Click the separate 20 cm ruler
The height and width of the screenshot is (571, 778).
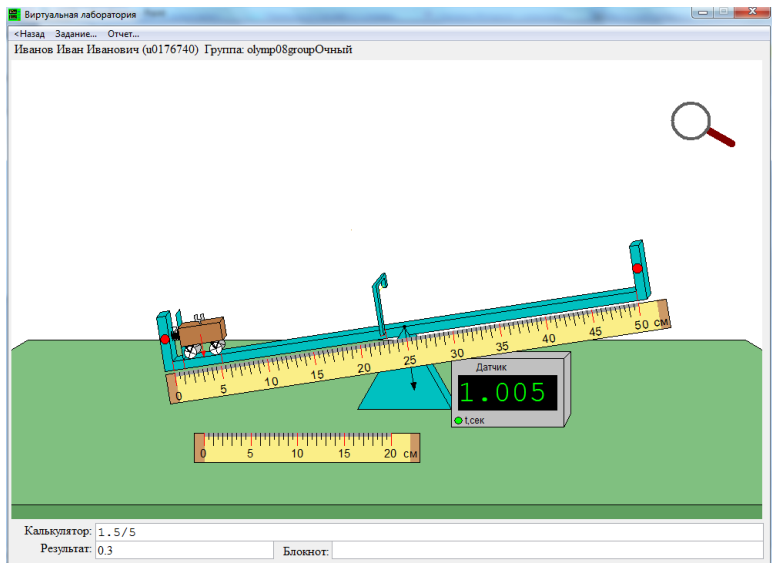(307, 447)
